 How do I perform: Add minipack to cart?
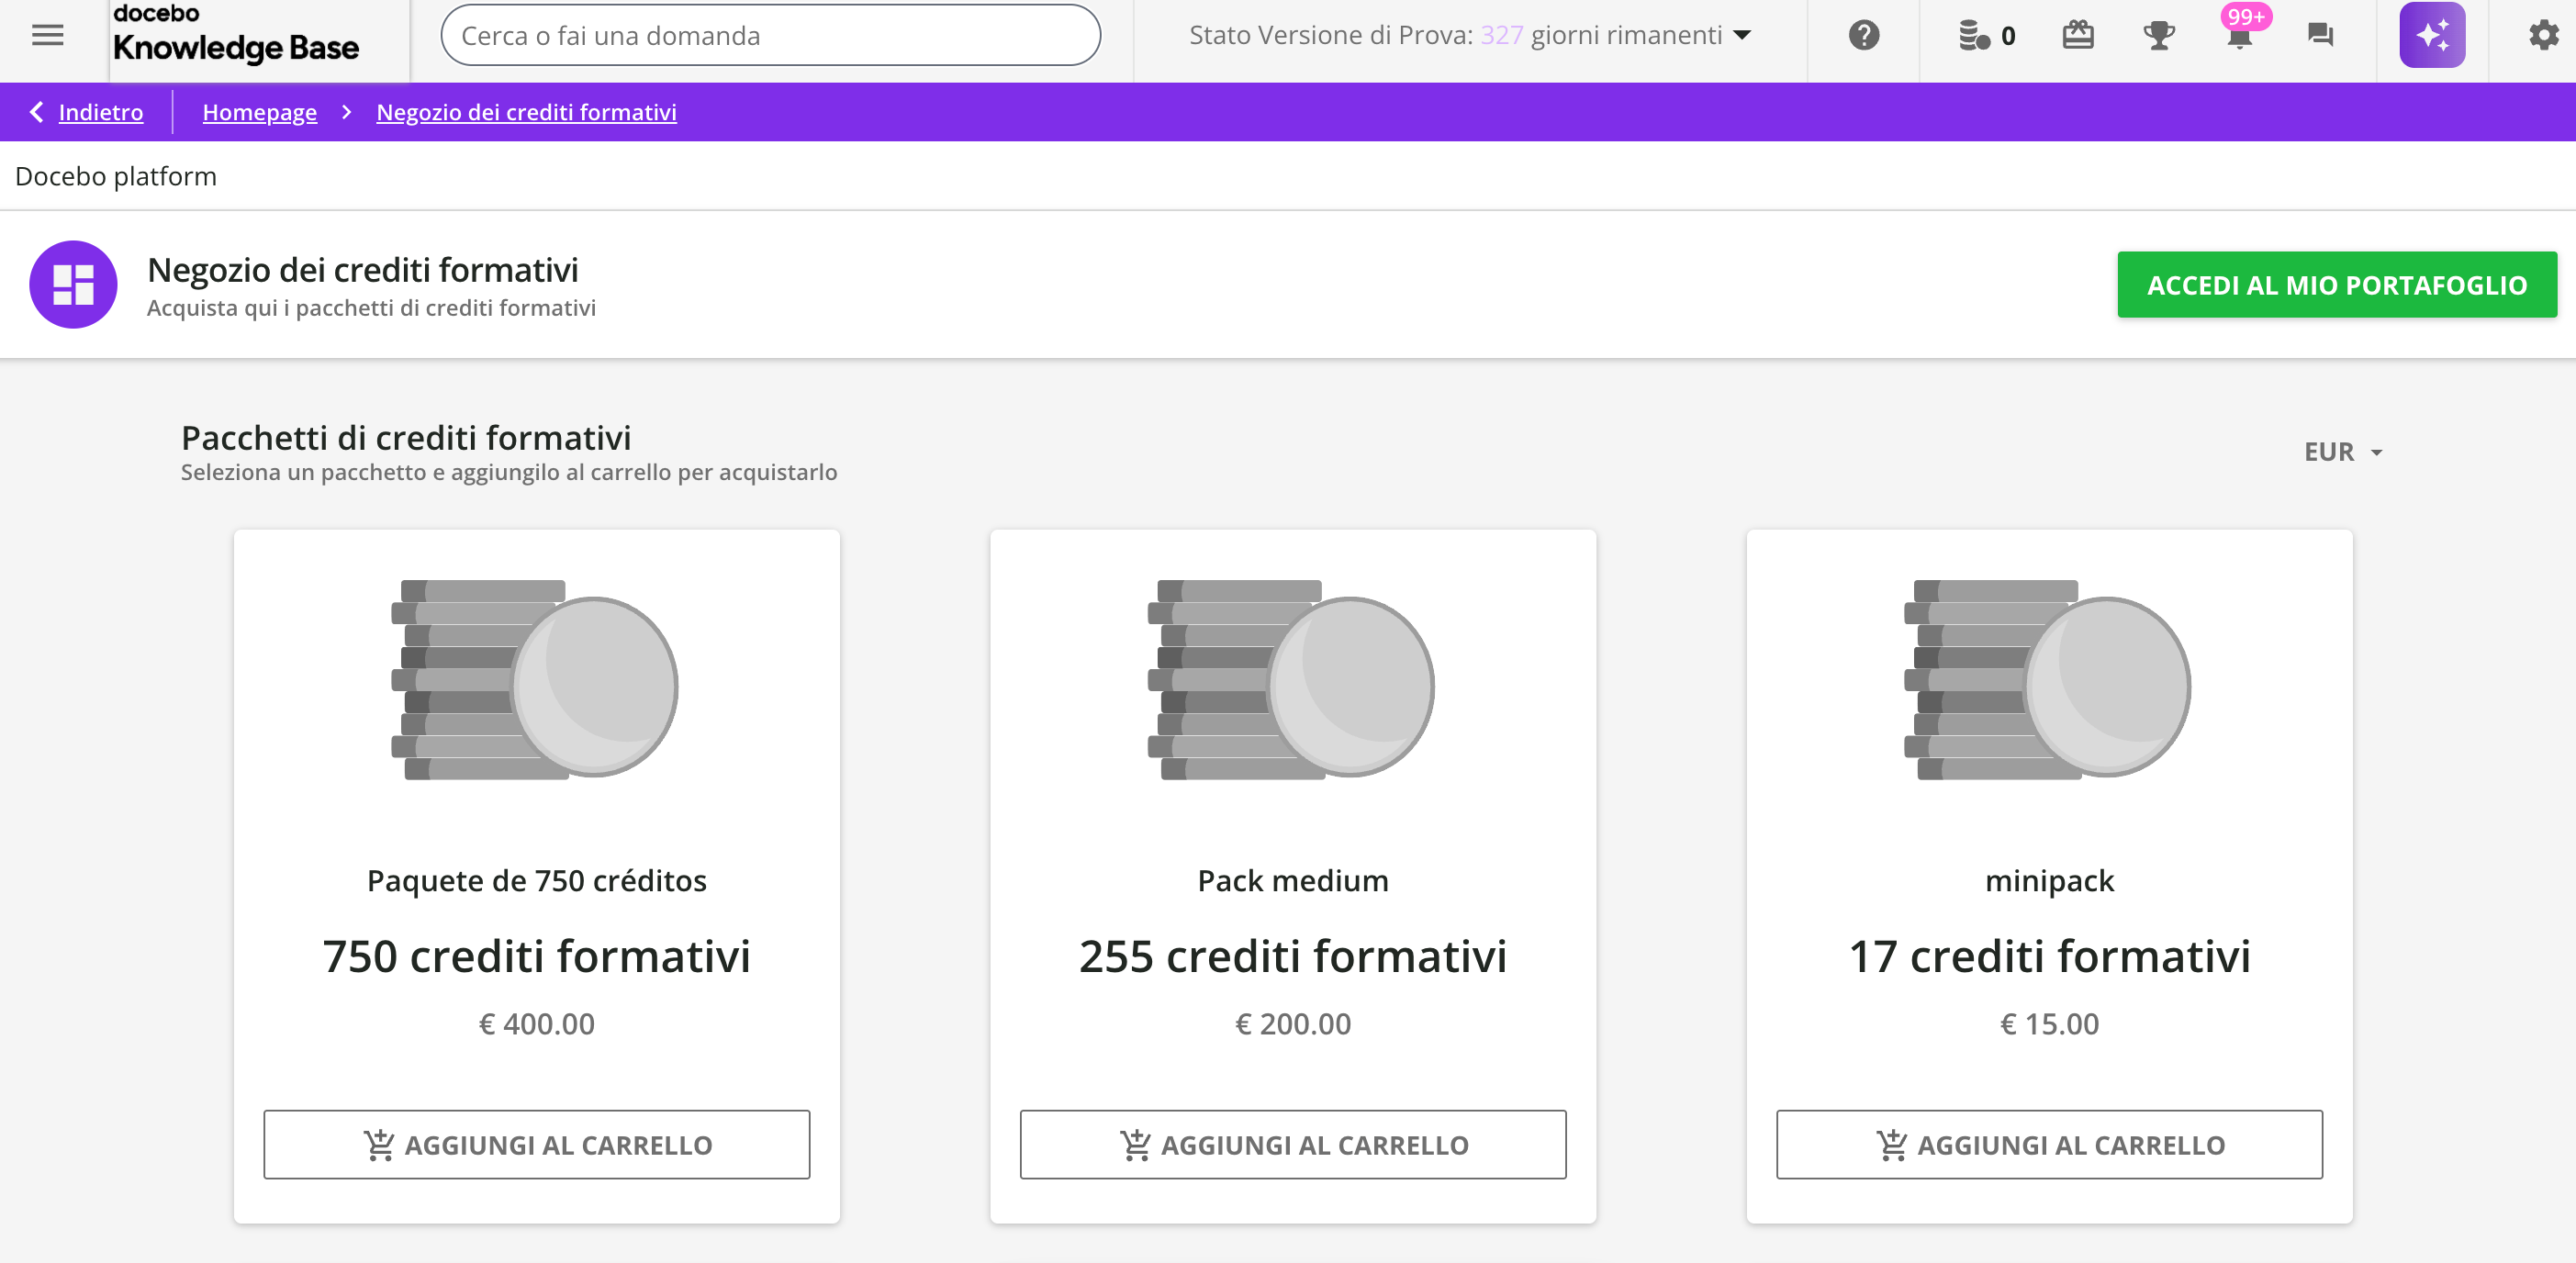pos(2048,1144)
